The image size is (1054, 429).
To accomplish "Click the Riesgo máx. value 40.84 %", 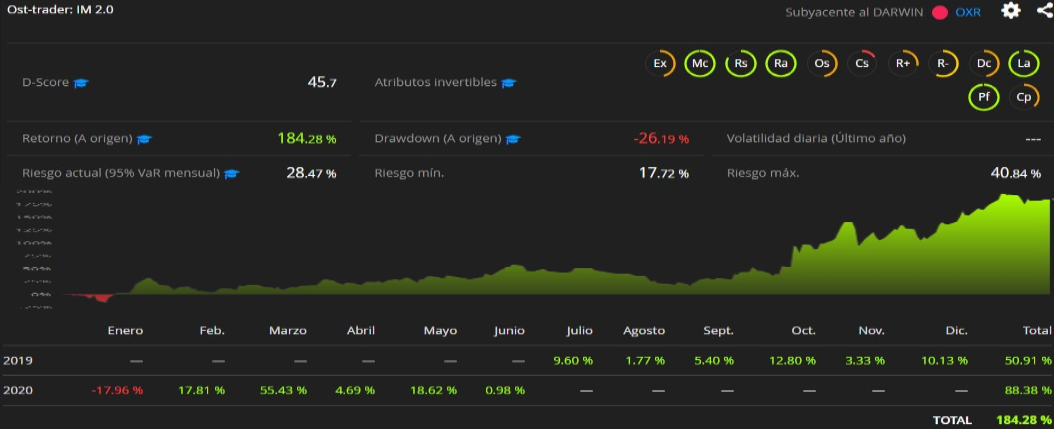I will (1016, 173).
